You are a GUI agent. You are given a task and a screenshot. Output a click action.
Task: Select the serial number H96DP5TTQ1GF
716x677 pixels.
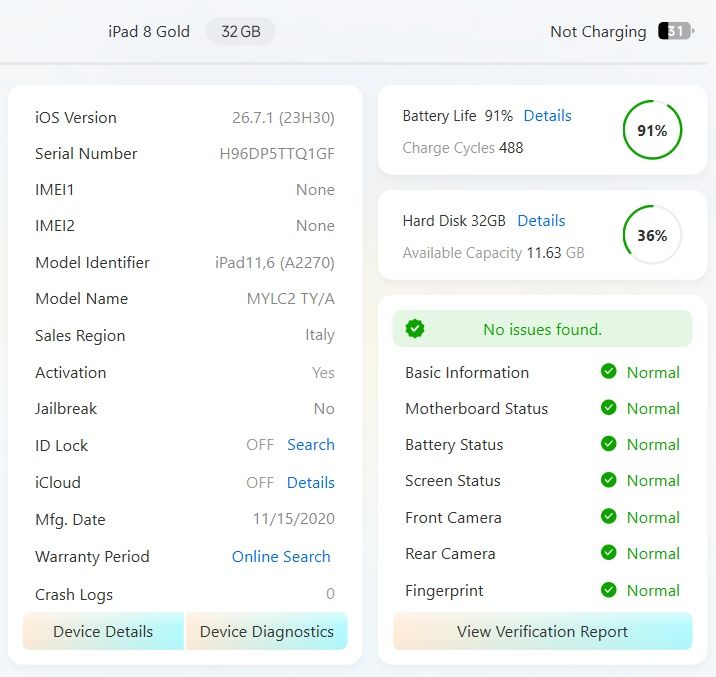pyautogui.click(x=277, y=154)
